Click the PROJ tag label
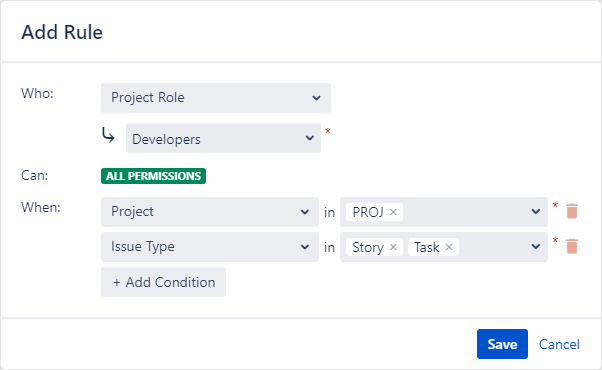 [368, 212]
